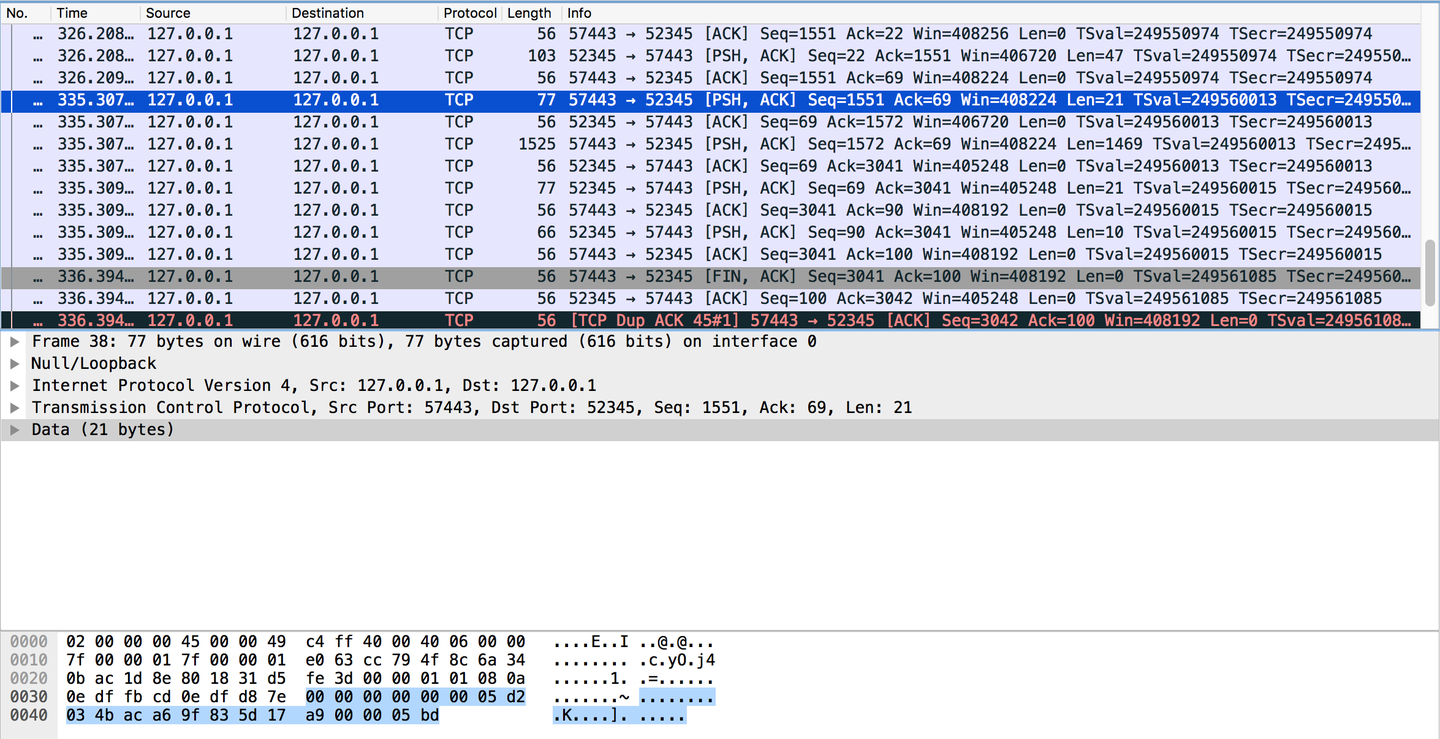
Task: Select the packet row at time 326.209
Action: coord(710,78)
